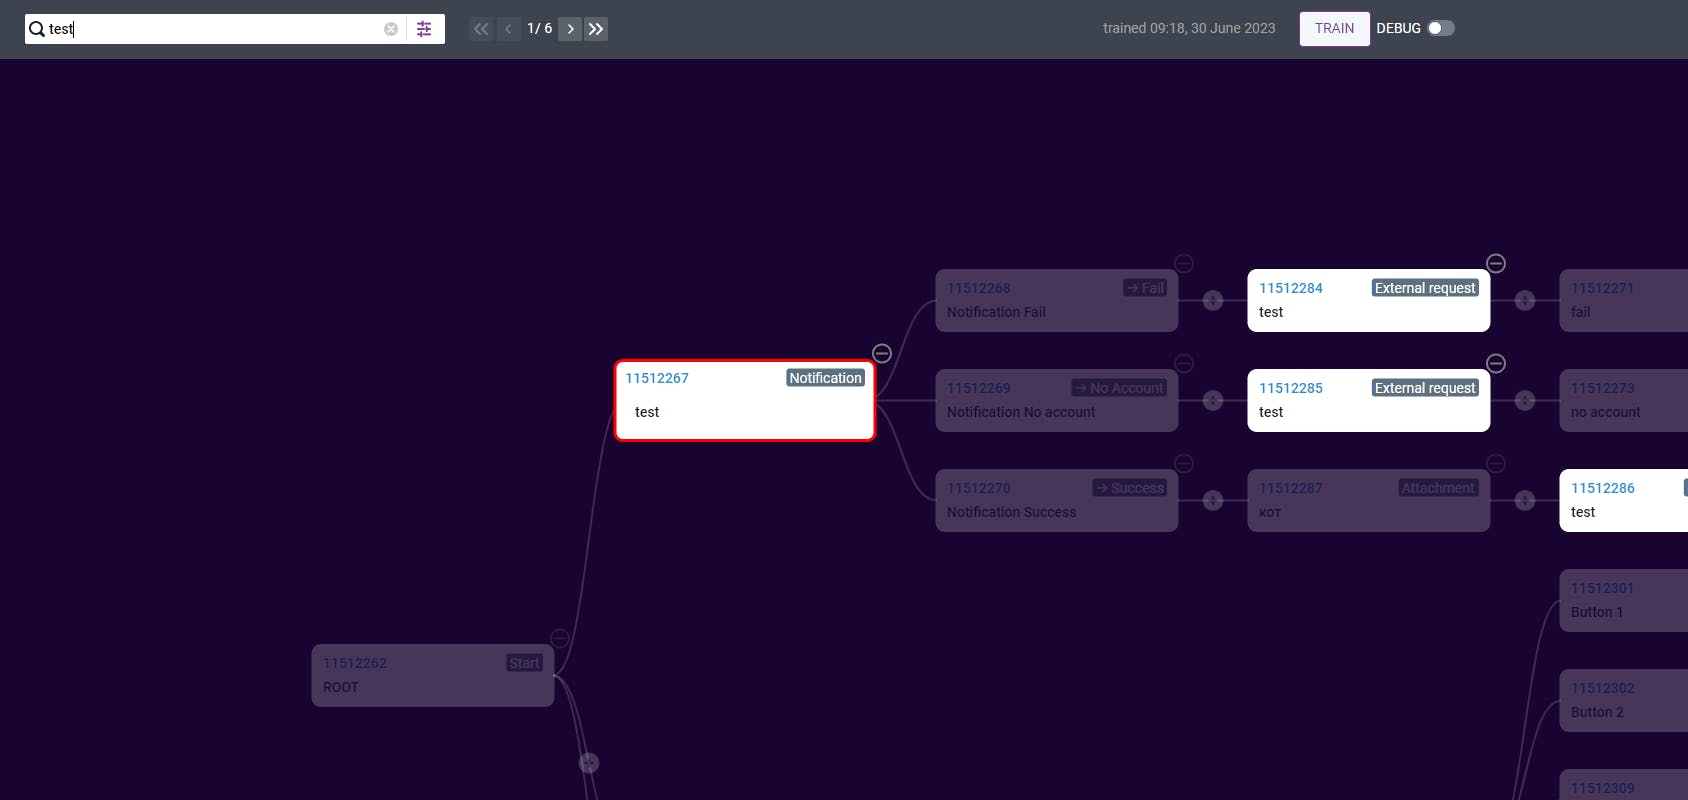This screenshot has height=800, width=1688.
Task: Click the TRAIN button
Action: point(1334,29)
